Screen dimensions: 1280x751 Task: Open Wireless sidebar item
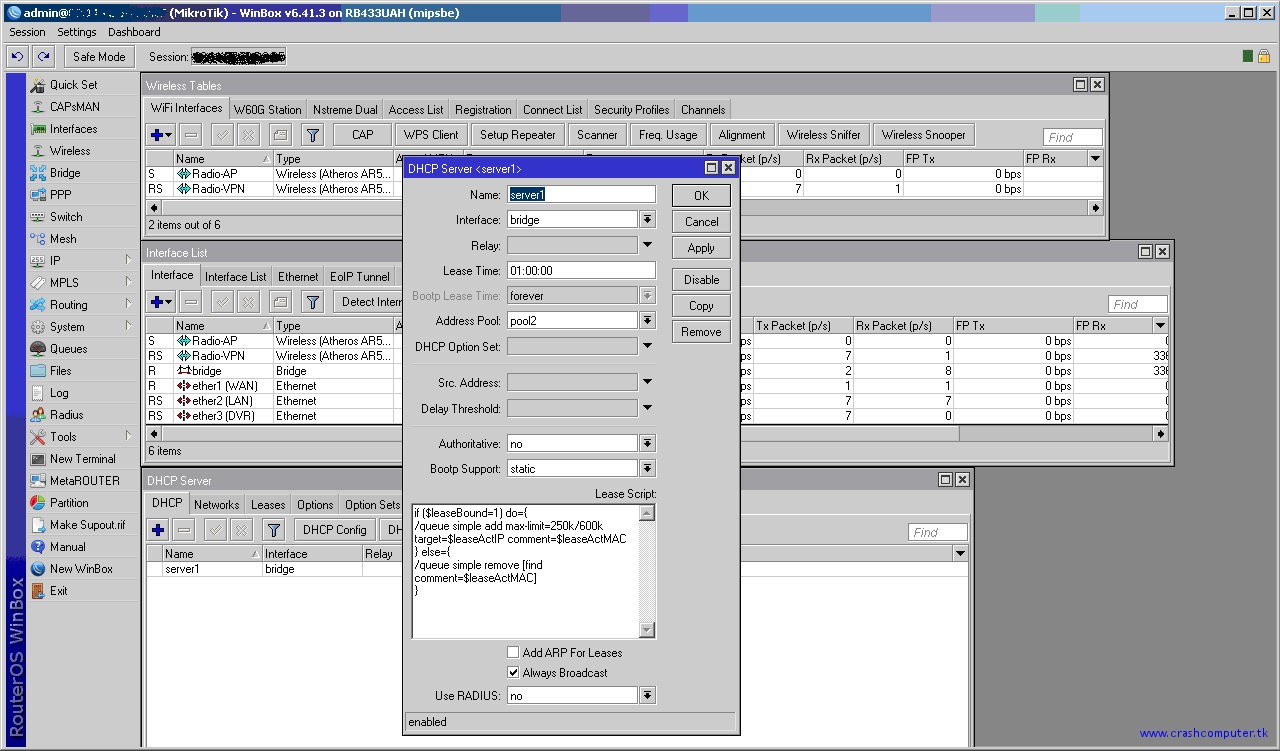70,151
